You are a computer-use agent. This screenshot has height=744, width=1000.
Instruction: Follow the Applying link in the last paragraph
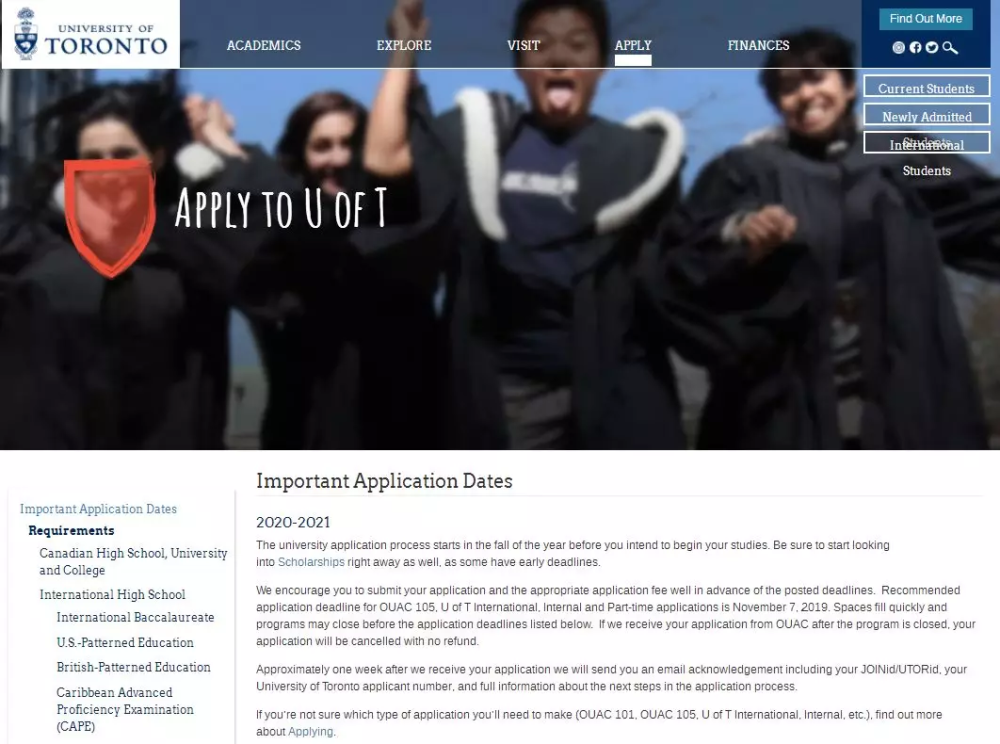(x=311, y=731)
